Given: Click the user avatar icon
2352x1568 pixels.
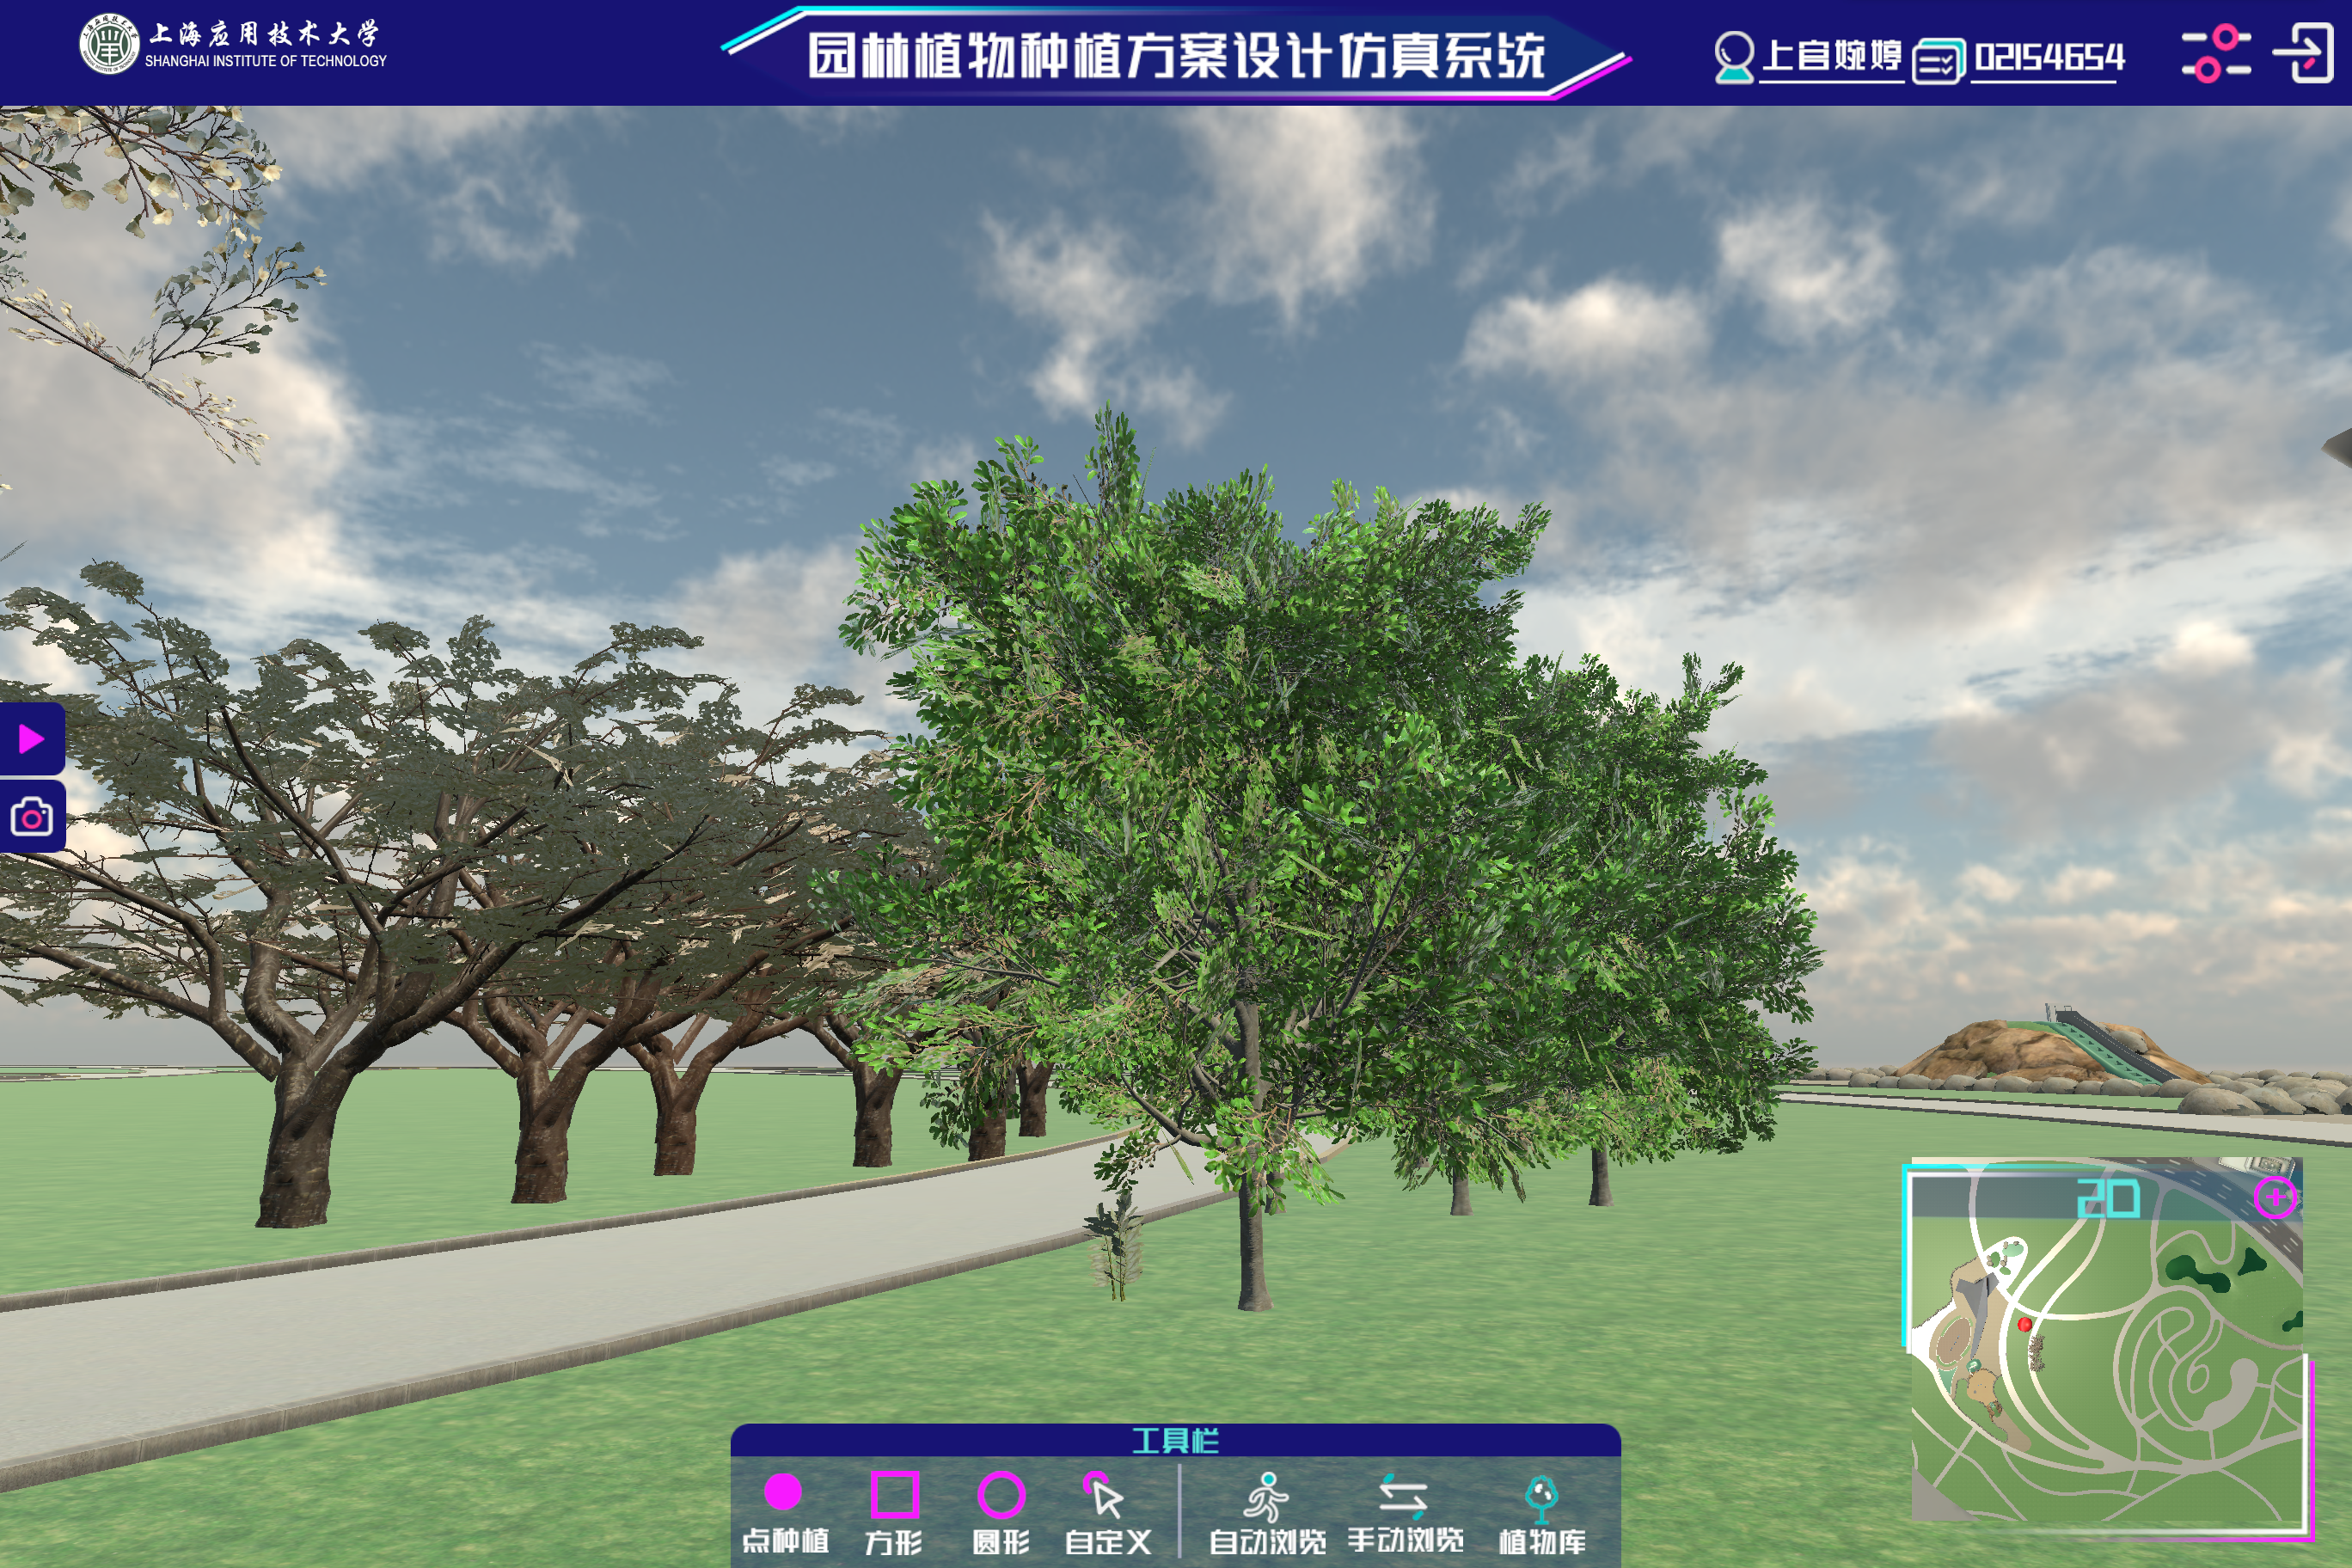Looking at the screenshot, I should click(1733, 57).
